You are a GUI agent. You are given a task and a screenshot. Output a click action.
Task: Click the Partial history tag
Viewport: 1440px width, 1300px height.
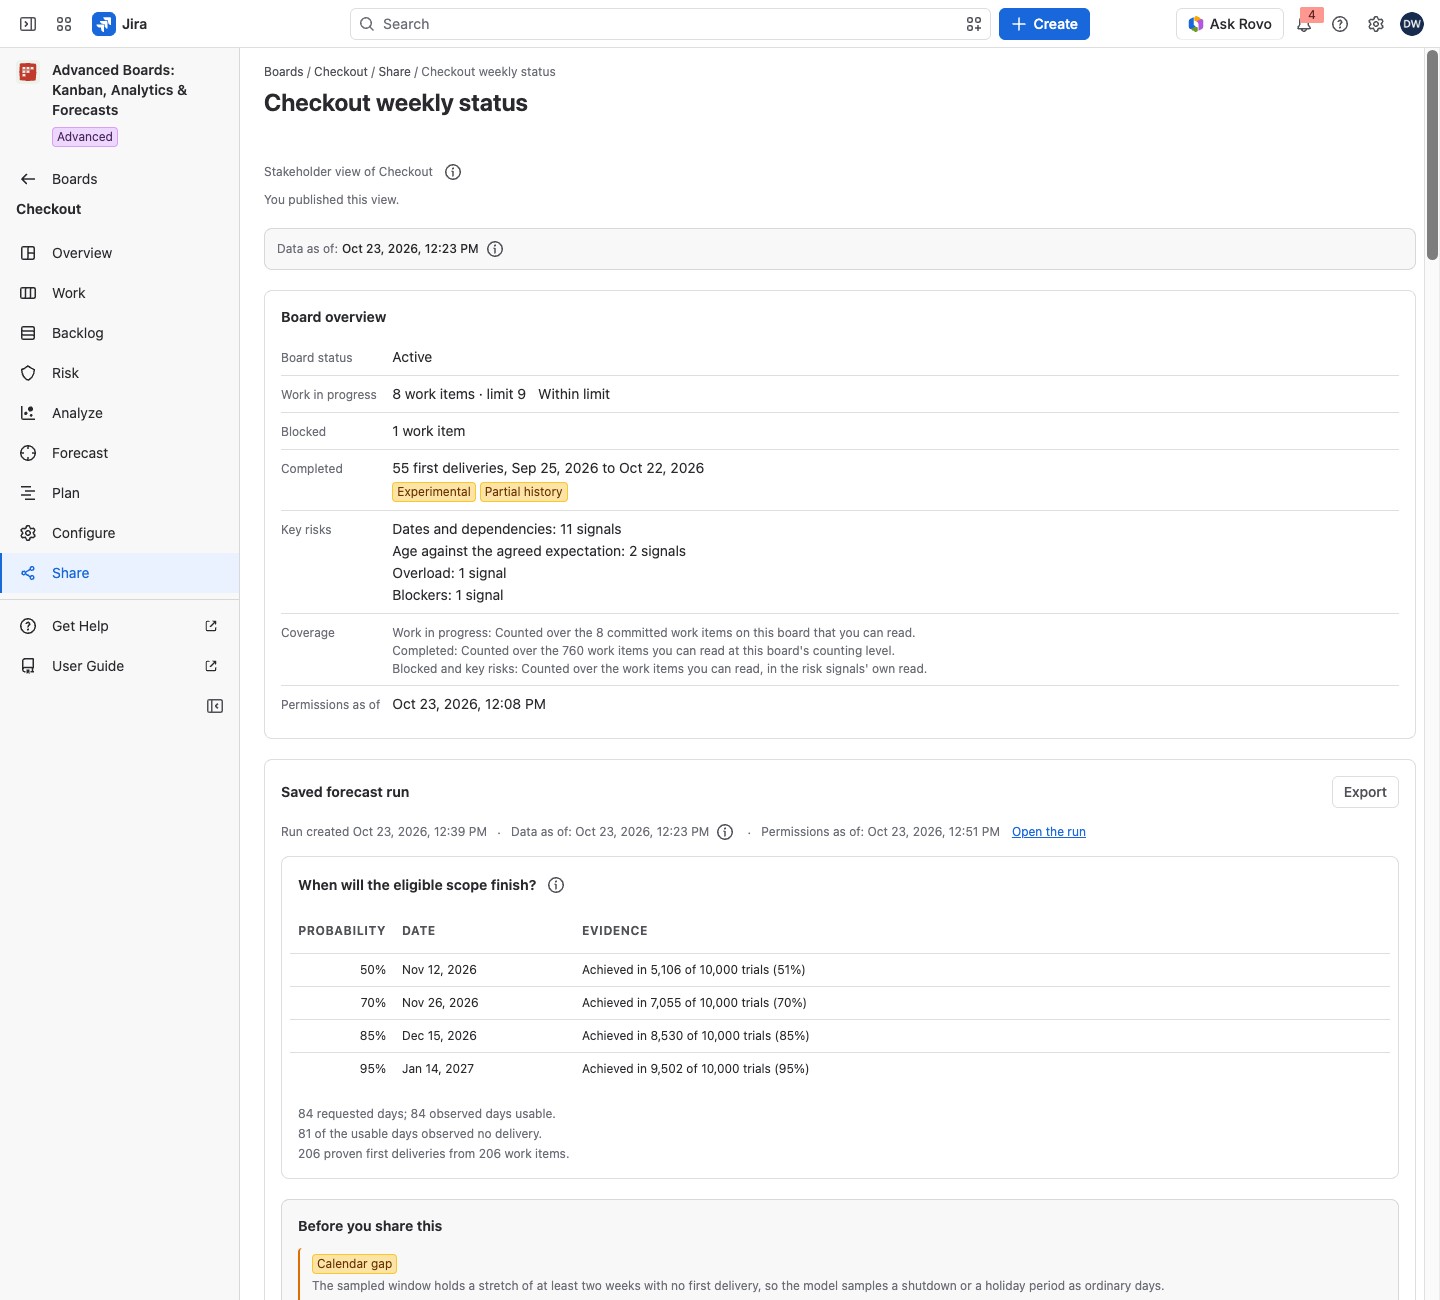click(x=524, y=492)
